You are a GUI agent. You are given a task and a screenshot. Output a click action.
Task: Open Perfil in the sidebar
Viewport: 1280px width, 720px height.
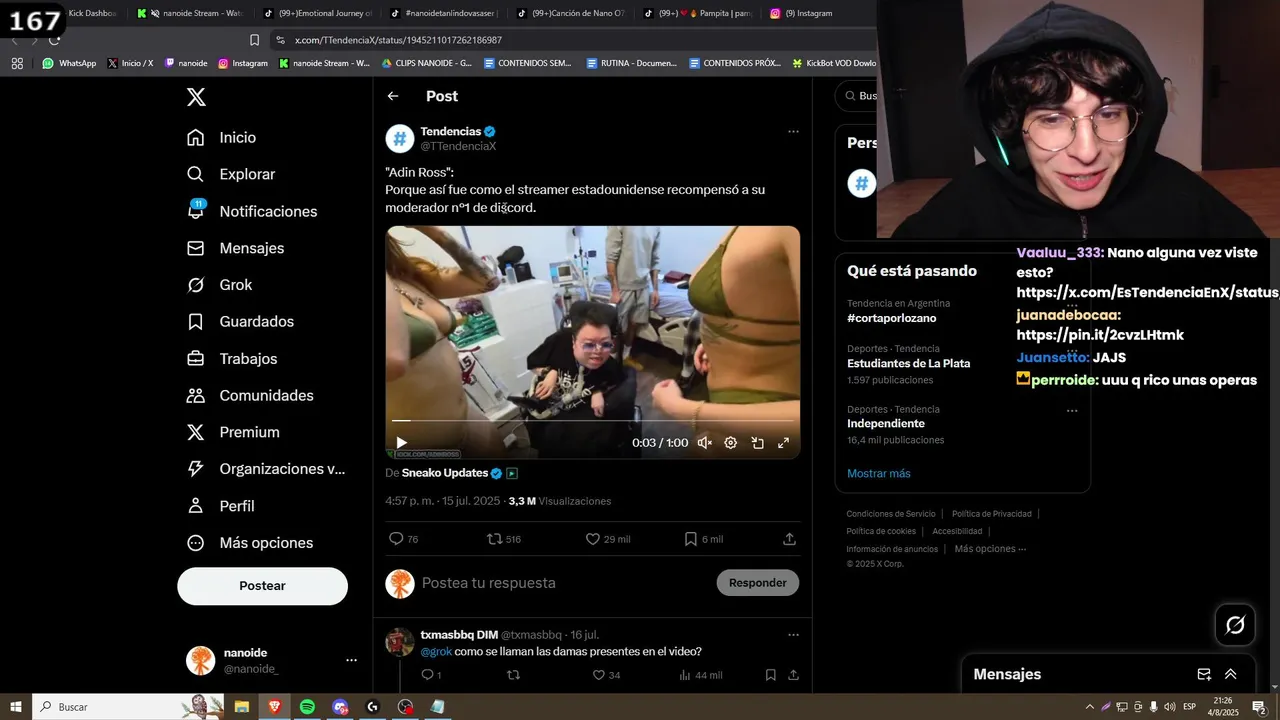click(x=221, y=506)
